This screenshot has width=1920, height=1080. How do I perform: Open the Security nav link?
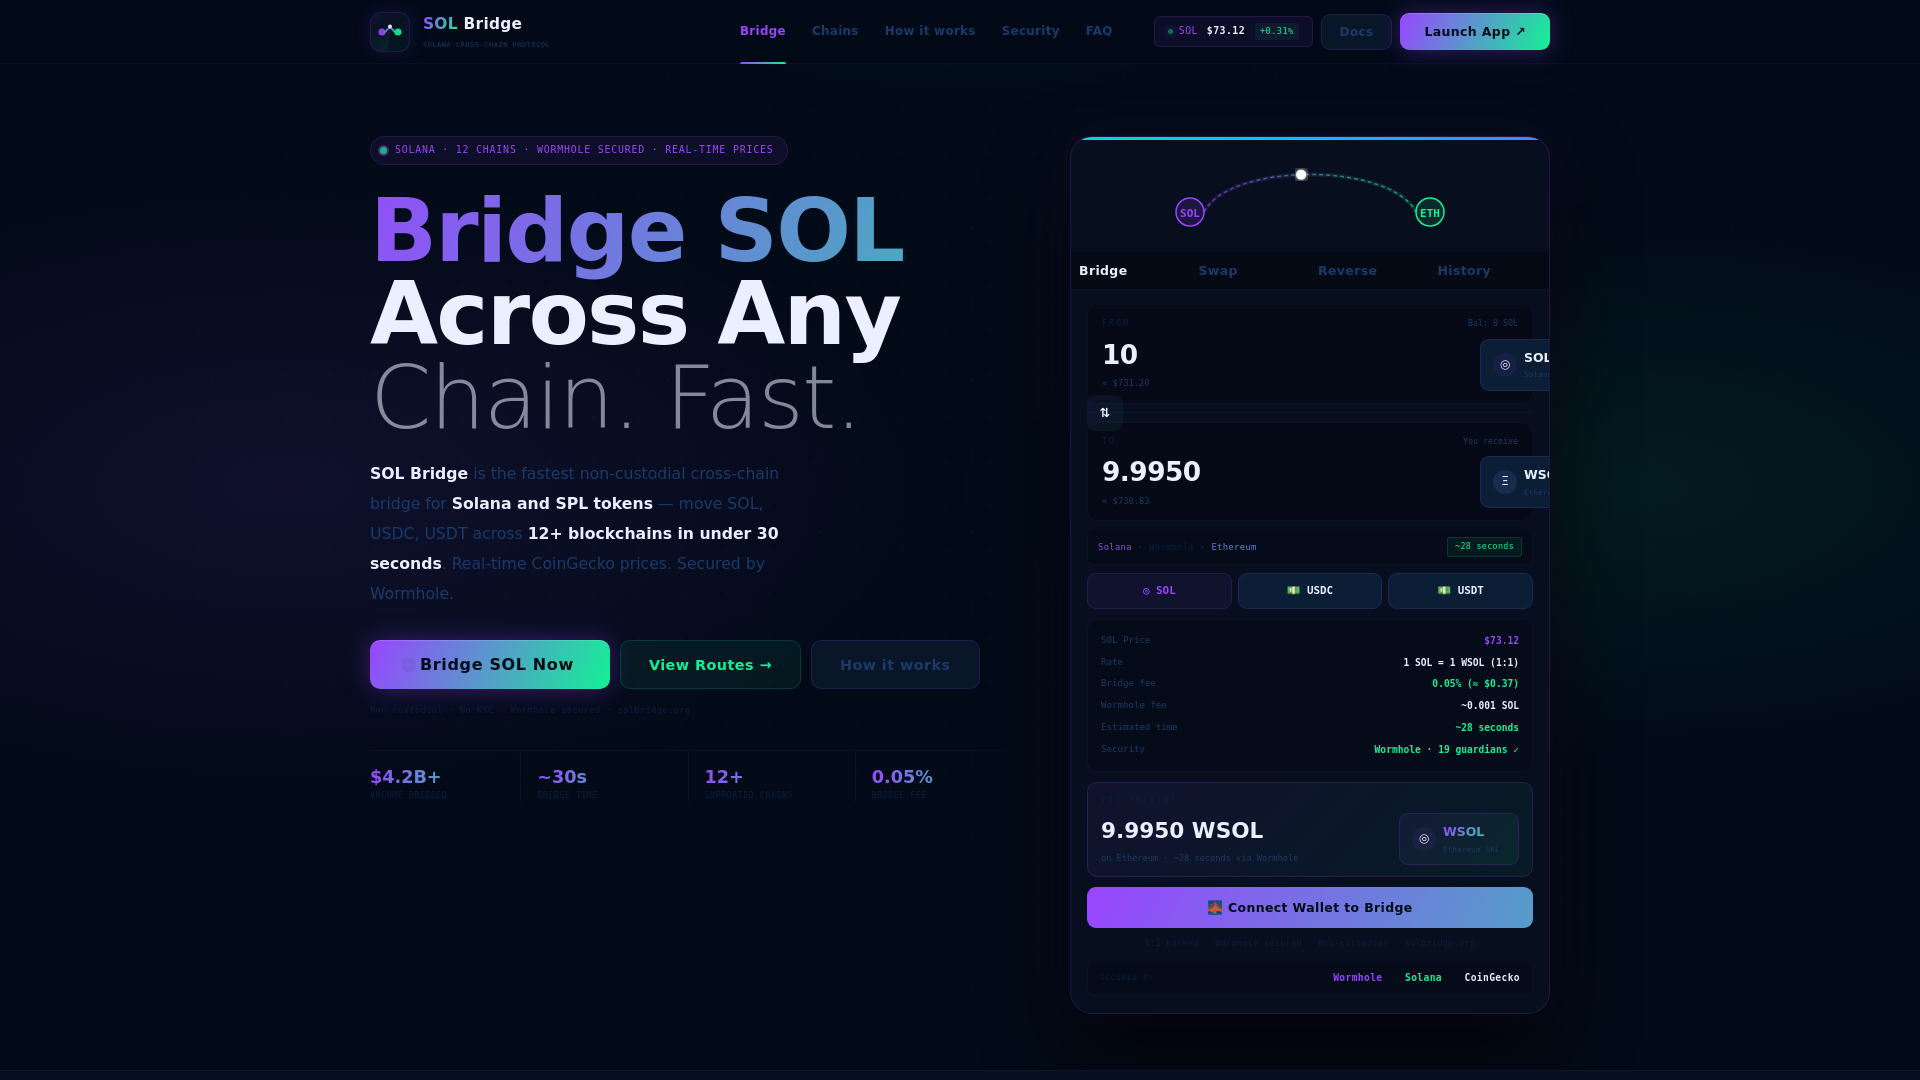(x=1031, y=31)
